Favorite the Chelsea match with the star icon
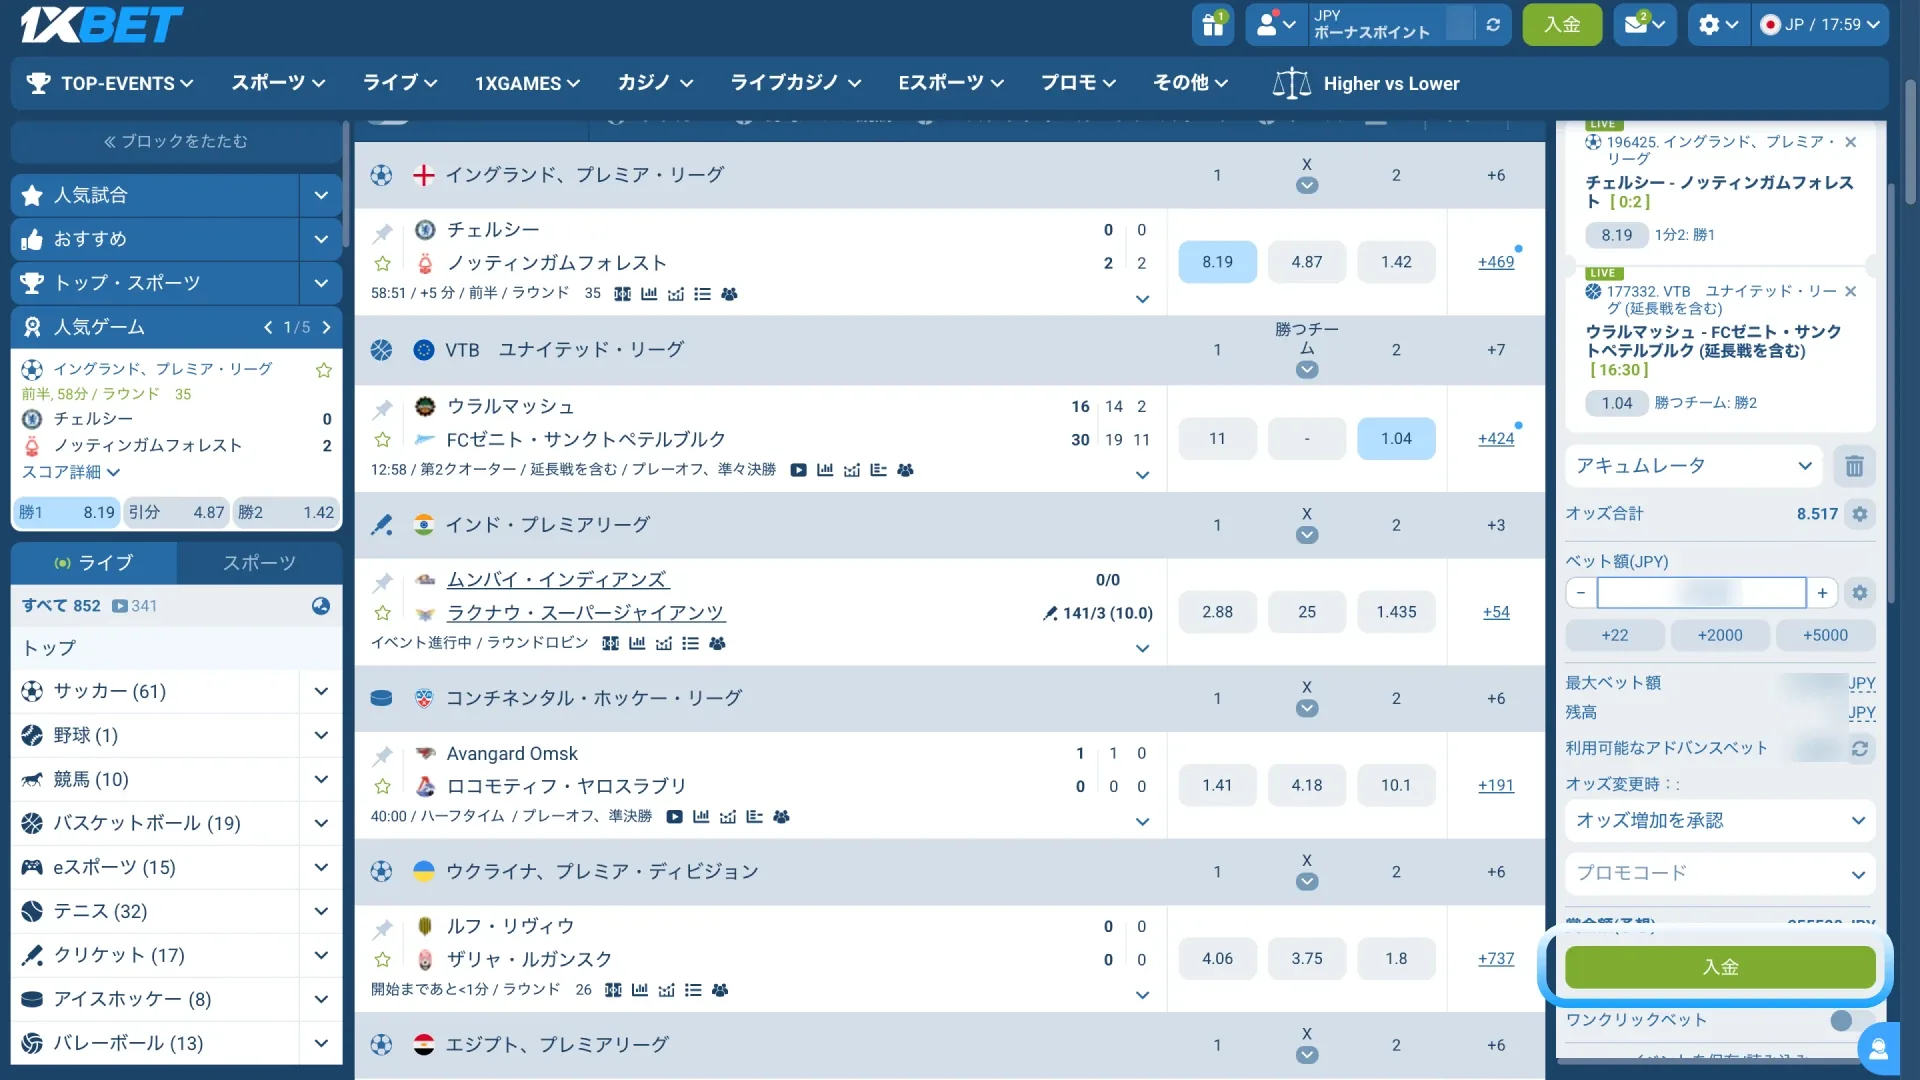The image size is (1920, 1080). coord(382,264)
